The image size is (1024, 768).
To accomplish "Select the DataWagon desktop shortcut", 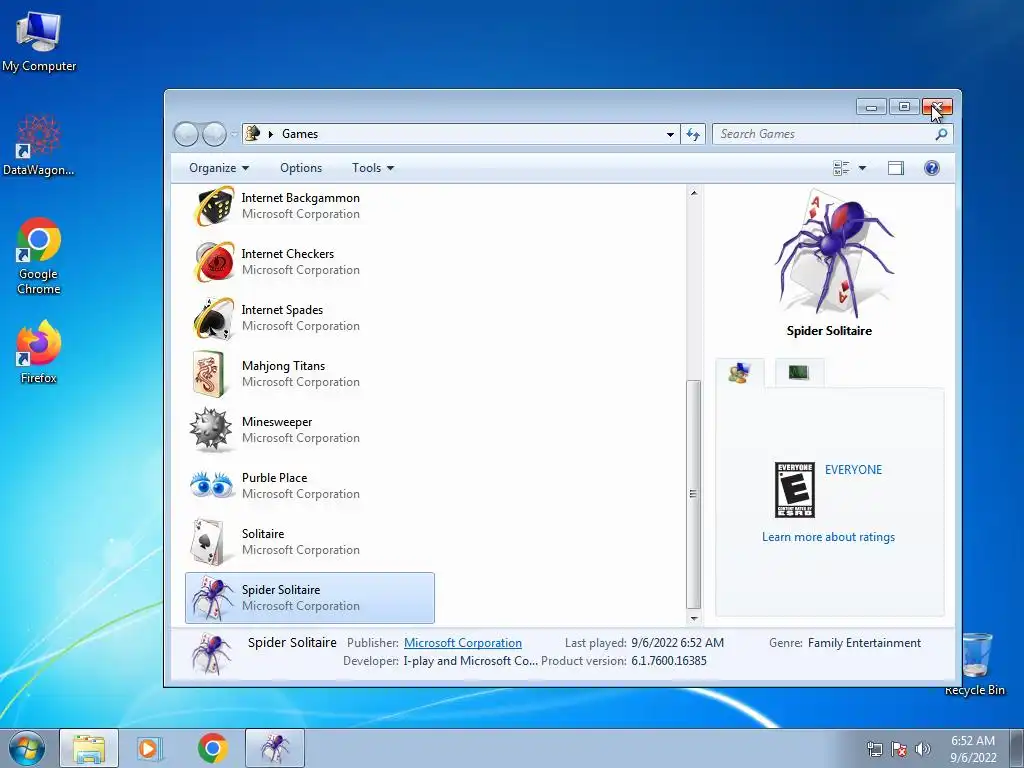I will (39, 145).
